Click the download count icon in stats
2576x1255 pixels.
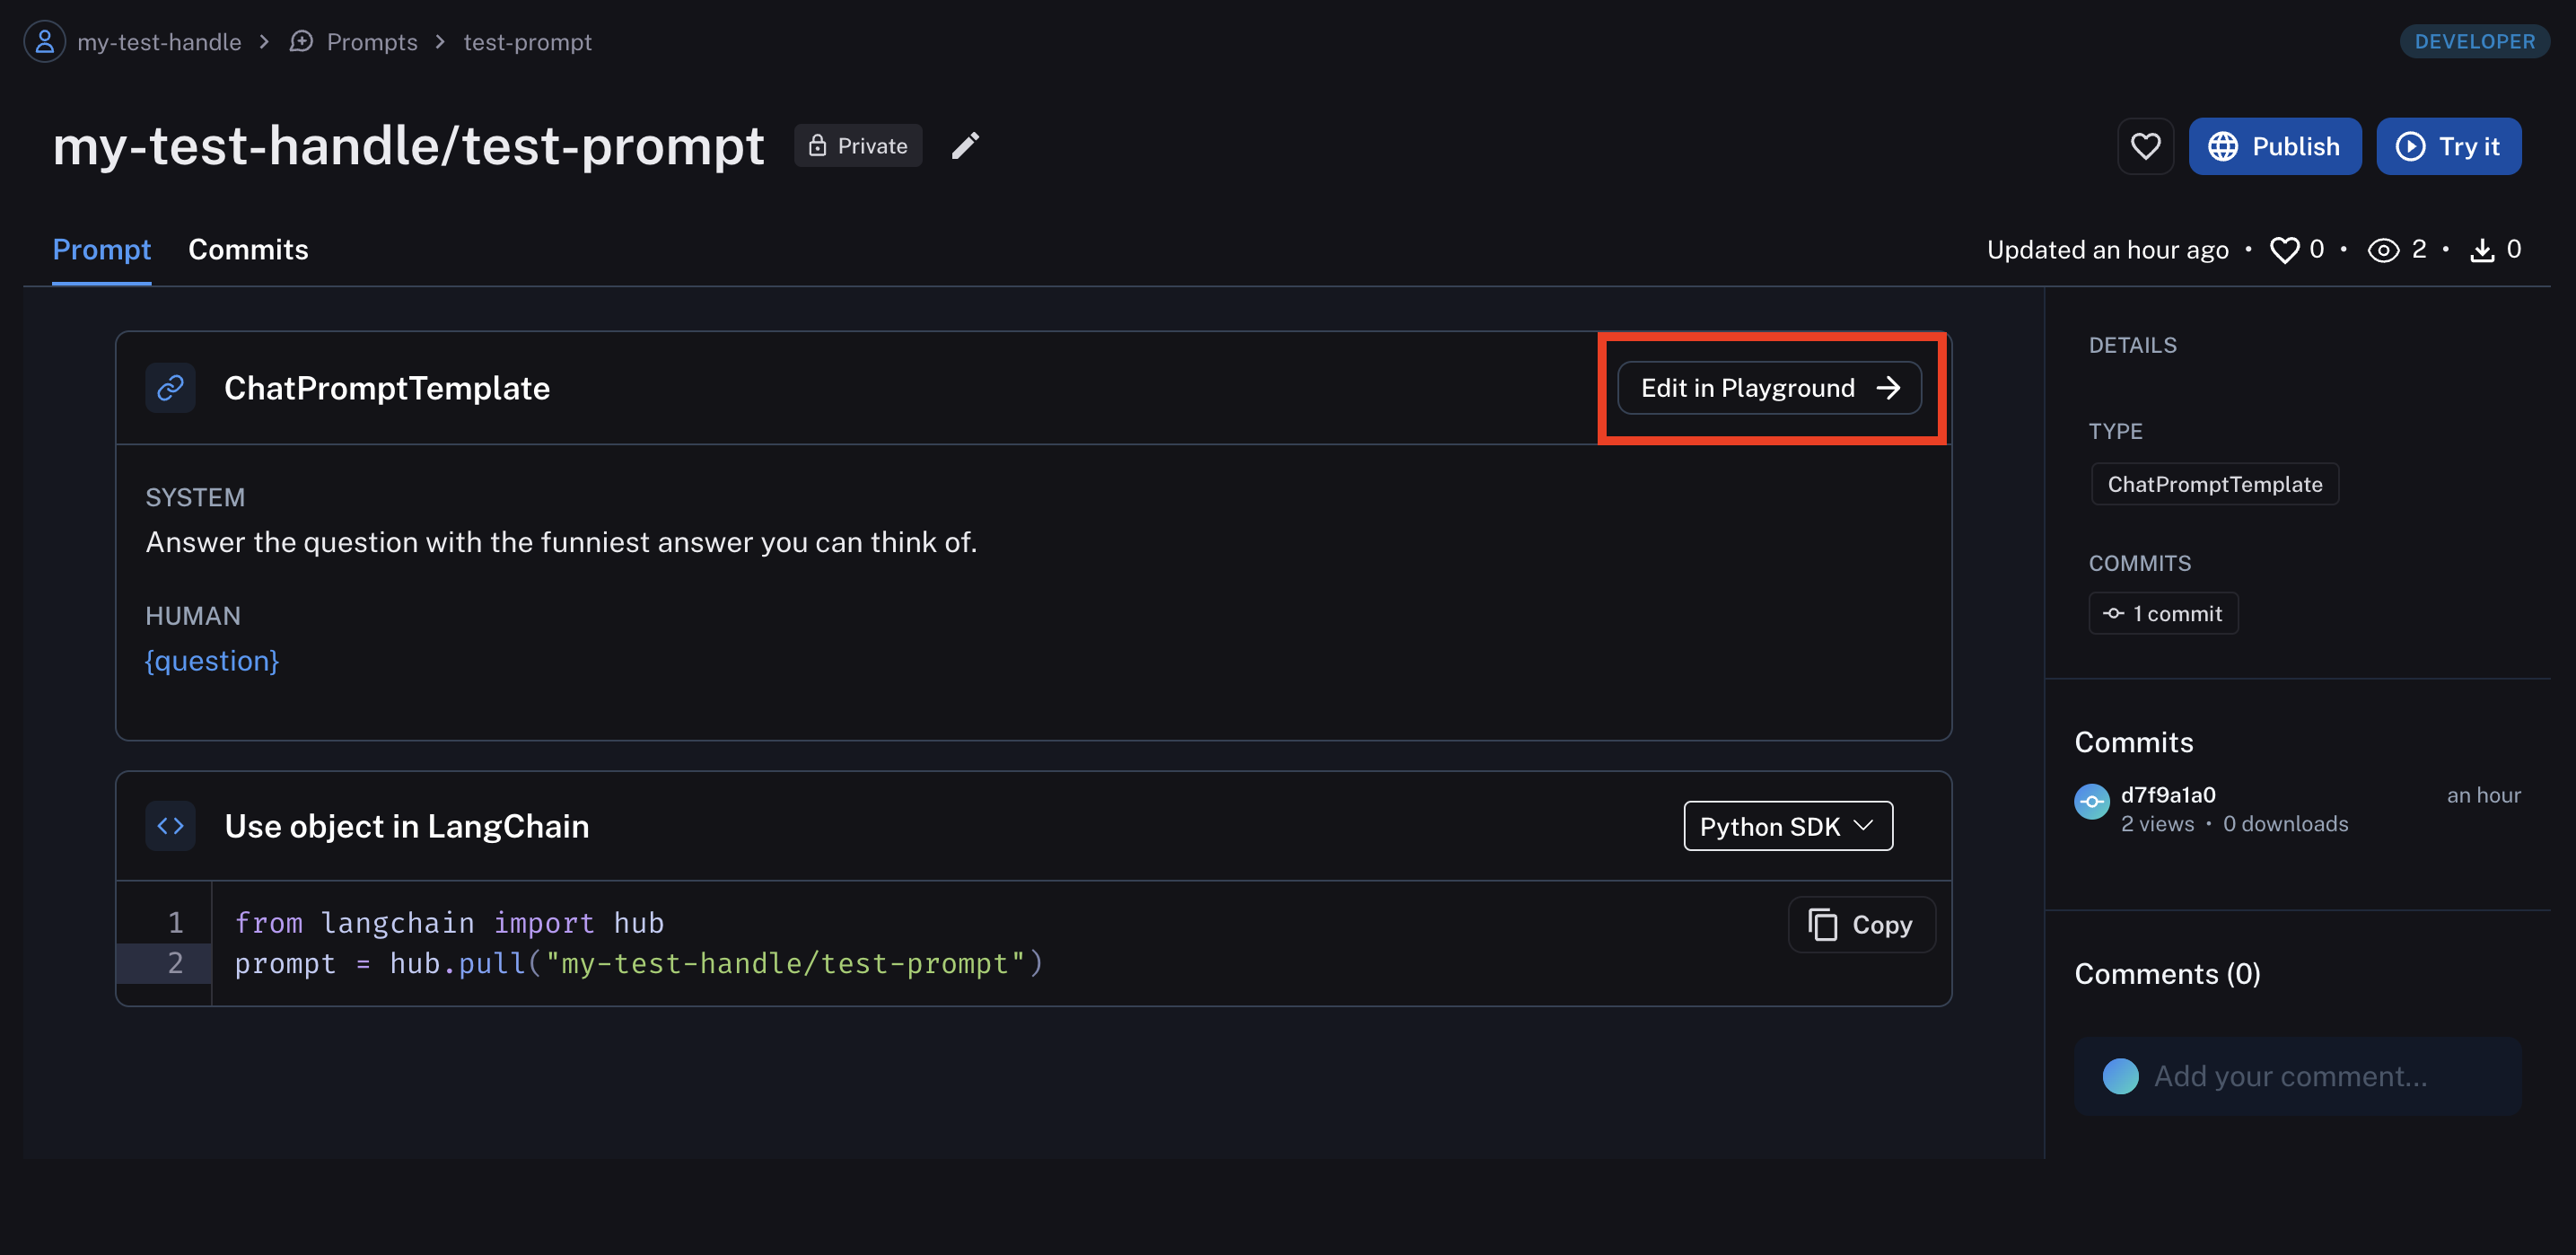pyautogui.click(x=2482, y=250)
